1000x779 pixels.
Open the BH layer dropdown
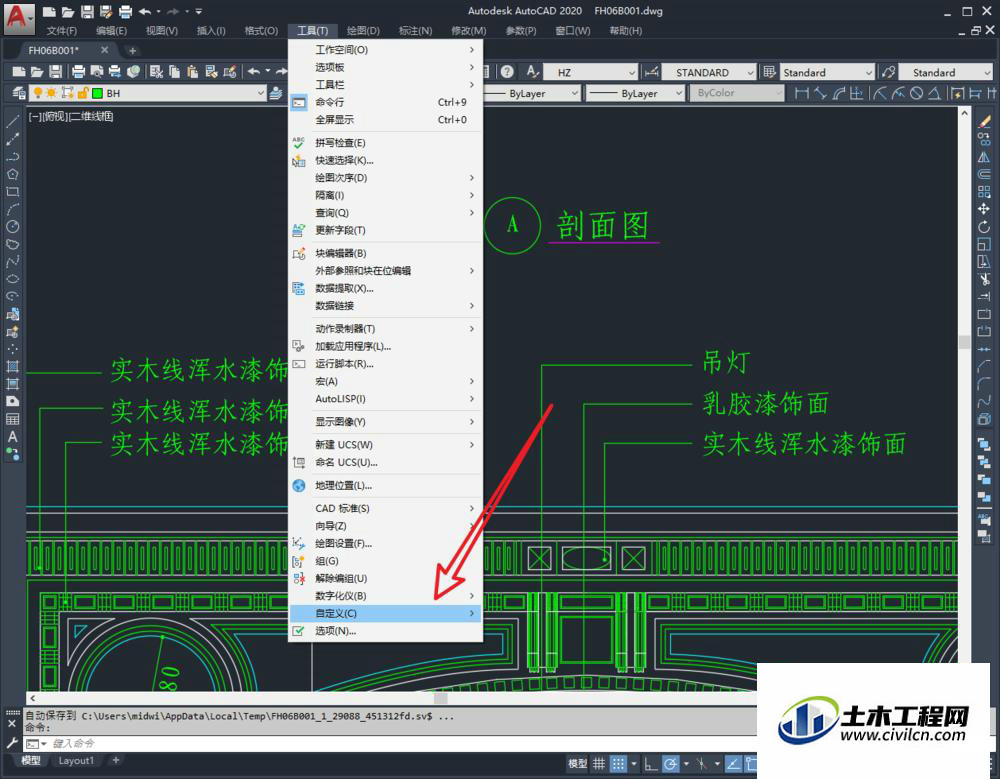[x=260, y=93]
